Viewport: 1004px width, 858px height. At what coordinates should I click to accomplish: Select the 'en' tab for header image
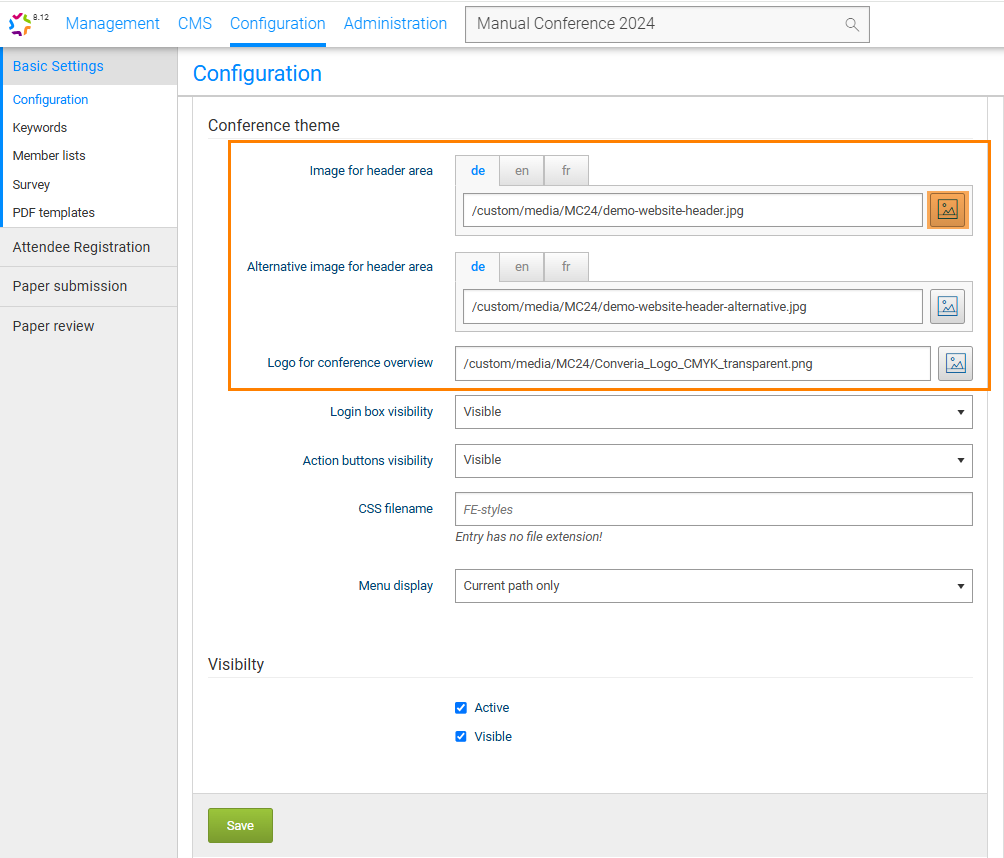[x=522, y=171]
